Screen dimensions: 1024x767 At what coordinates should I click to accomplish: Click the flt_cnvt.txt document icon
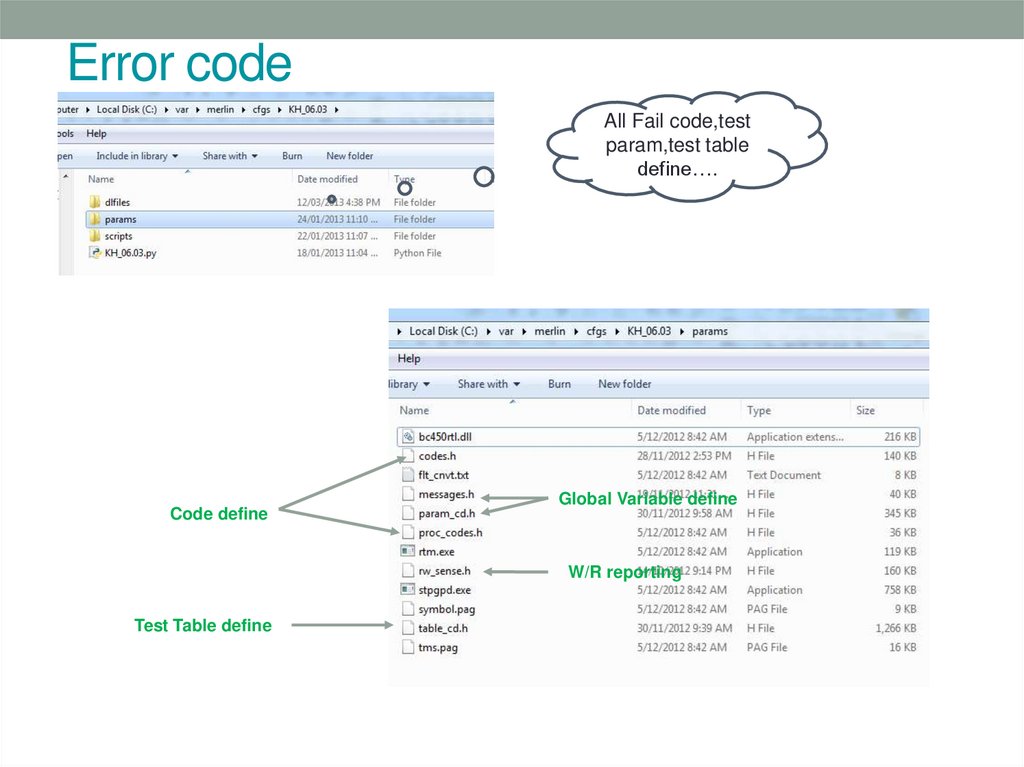pos(408,474)
